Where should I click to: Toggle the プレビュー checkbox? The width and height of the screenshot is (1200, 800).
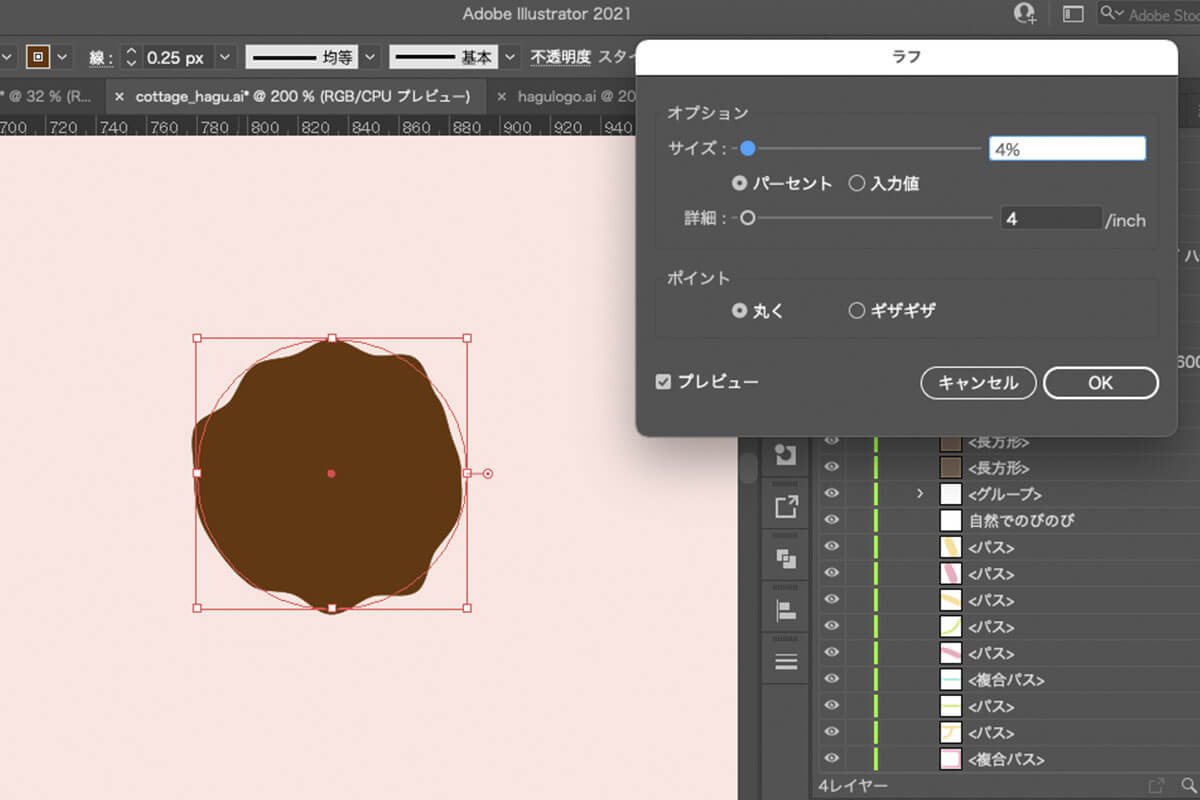click(x=663, y=382)
